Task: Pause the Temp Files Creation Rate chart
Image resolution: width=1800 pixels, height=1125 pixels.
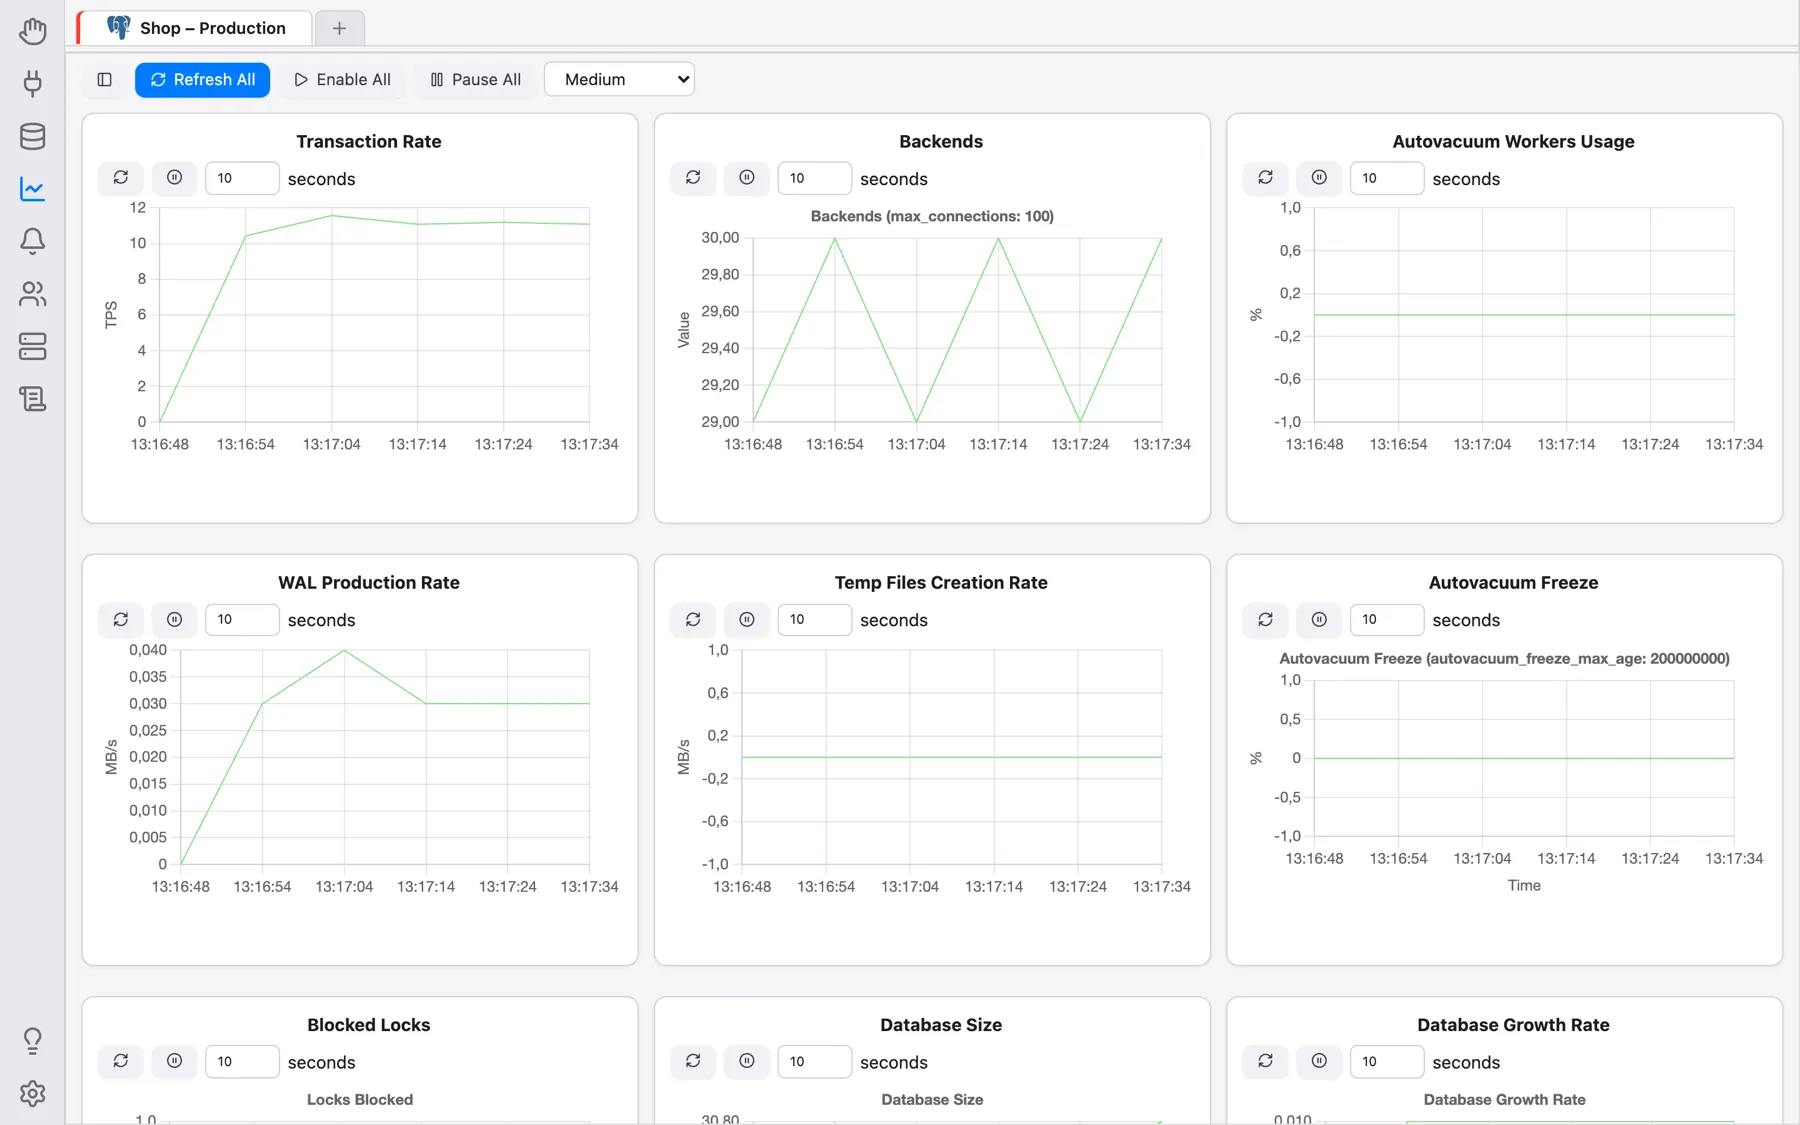Action: point(747,620)
